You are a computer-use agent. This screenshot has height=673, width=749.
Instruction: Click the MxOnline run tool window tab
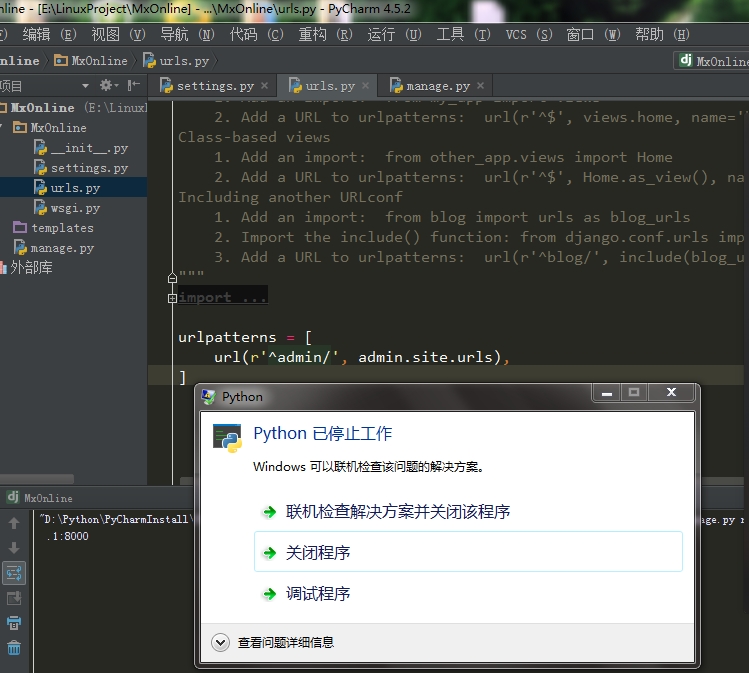coord(40,498)
